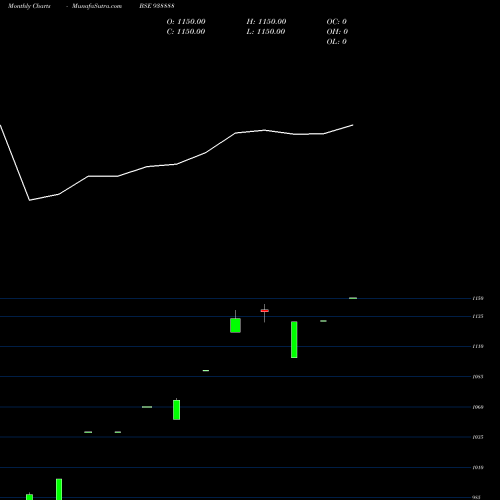The height and width of the screenshot is (500, 500).
Task: Click the high value 'H: 1150.00'
Action: 266,22
